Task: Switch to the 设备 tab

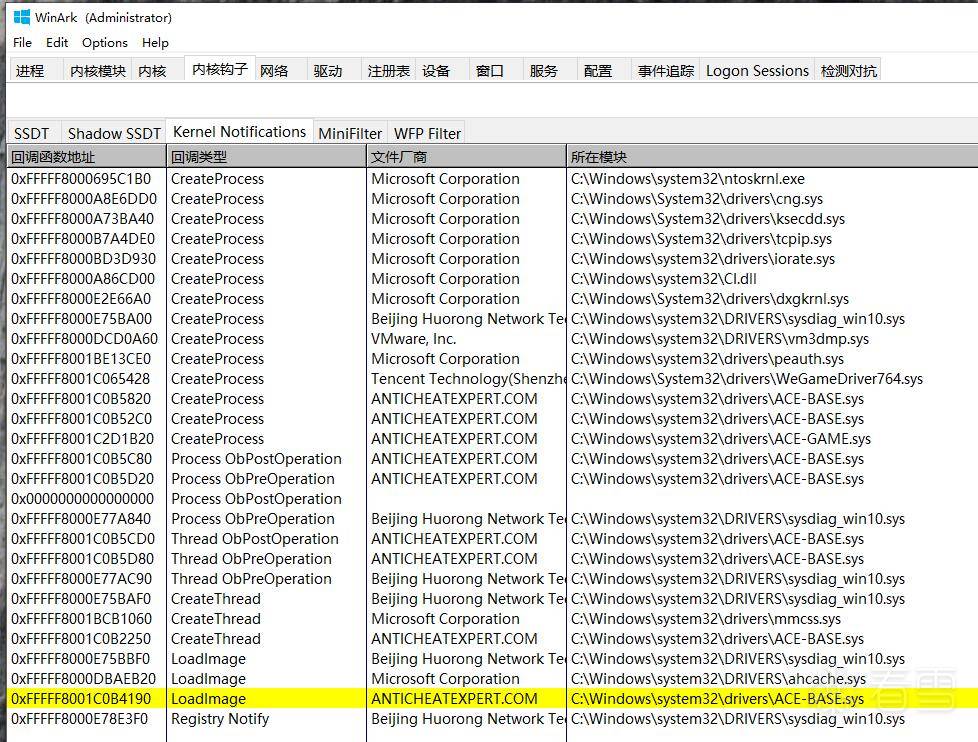Action: coord(442,70)
